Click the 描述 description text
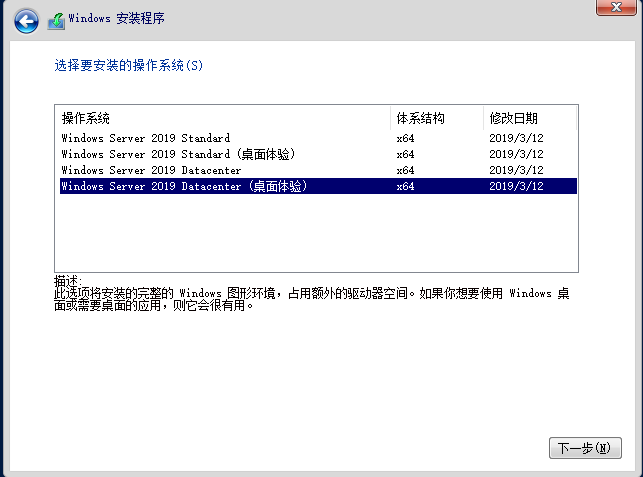Image resolution: width=643 pixels, height=477 pixels. 312,294
